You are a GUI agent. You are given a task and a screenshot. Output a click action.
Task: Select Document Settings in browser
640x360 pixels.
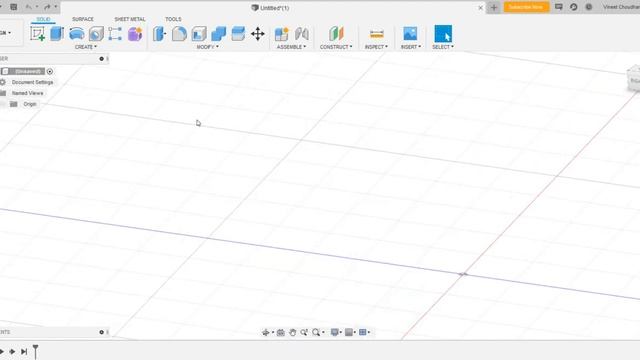coord(32,82)
